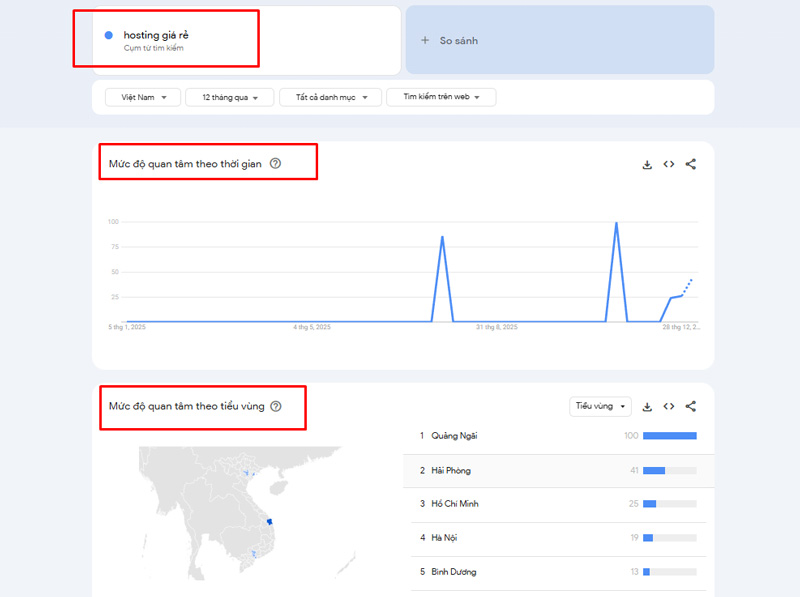Open help icon beside Mức độ quan tâm theo tiểu vùng

click(x=276, y=406)
